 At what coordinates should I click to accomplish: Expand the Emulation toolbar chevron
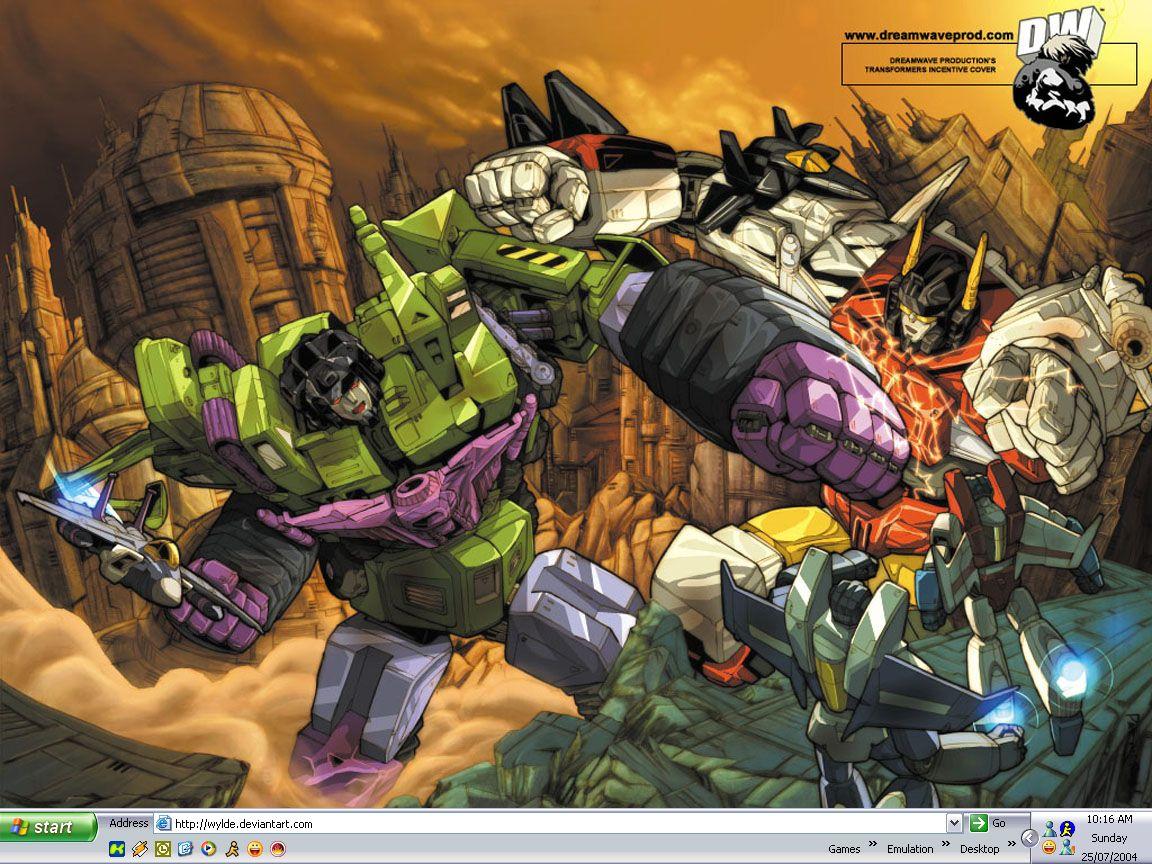pos(945,843)
